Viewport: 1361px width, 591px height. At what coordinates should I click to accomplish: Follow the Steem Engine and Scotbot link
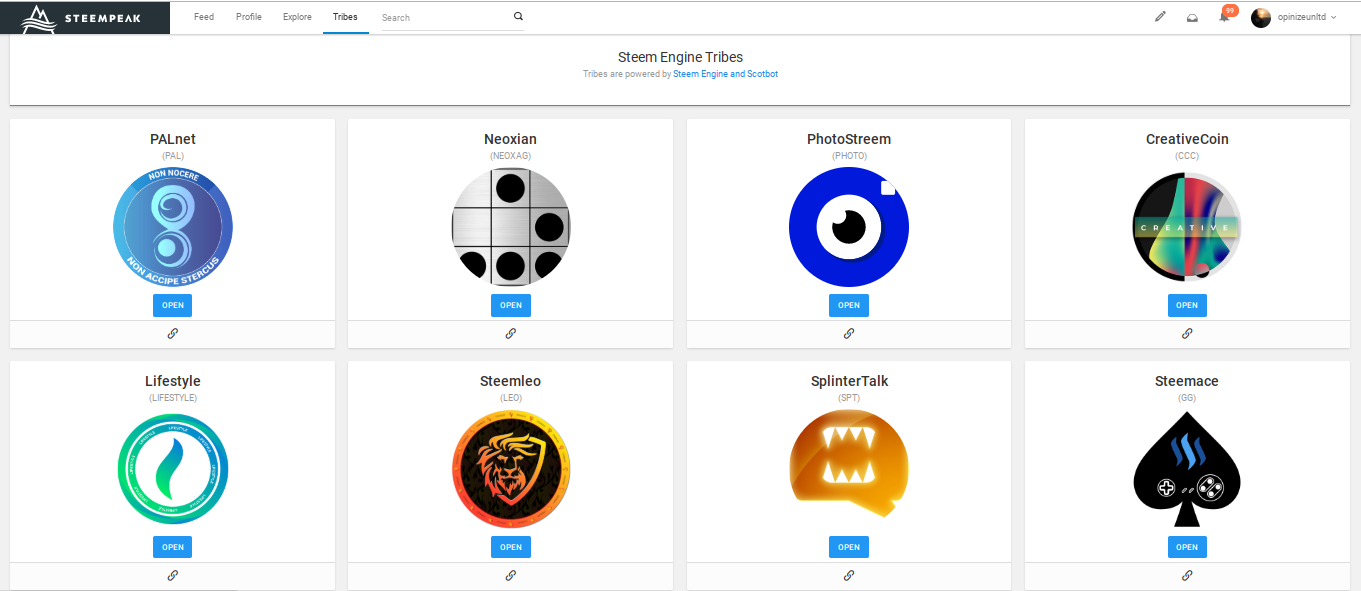(x=725, y=73)
